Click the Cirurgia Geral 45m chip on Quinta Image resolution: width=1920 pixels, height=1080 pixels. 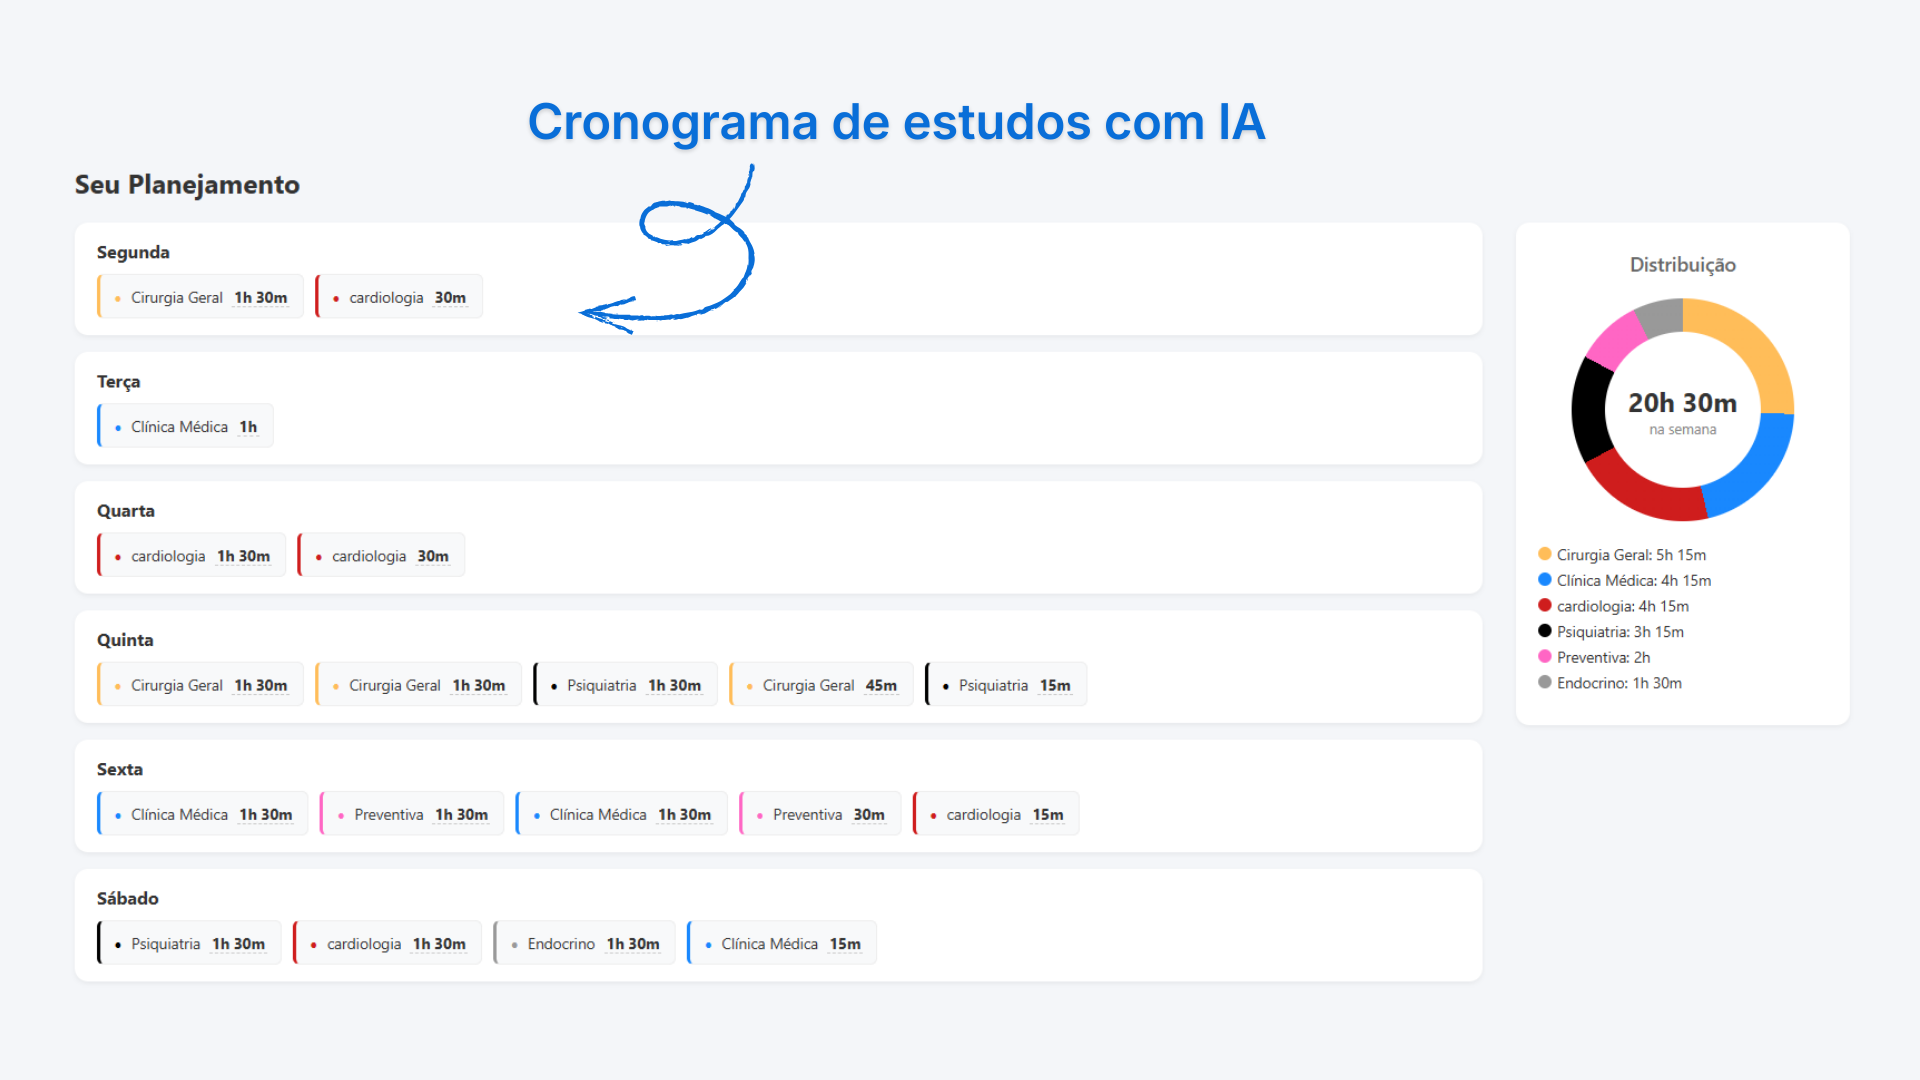(x=820, y=684)
